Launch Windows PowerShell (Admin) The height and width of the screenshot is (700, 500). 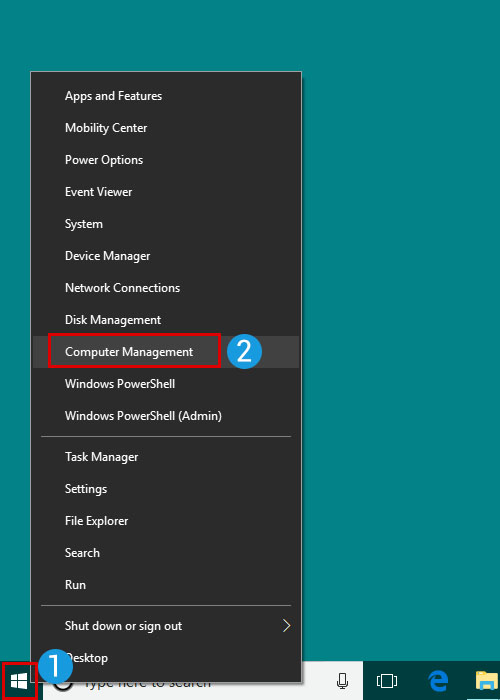click(166, 416)
